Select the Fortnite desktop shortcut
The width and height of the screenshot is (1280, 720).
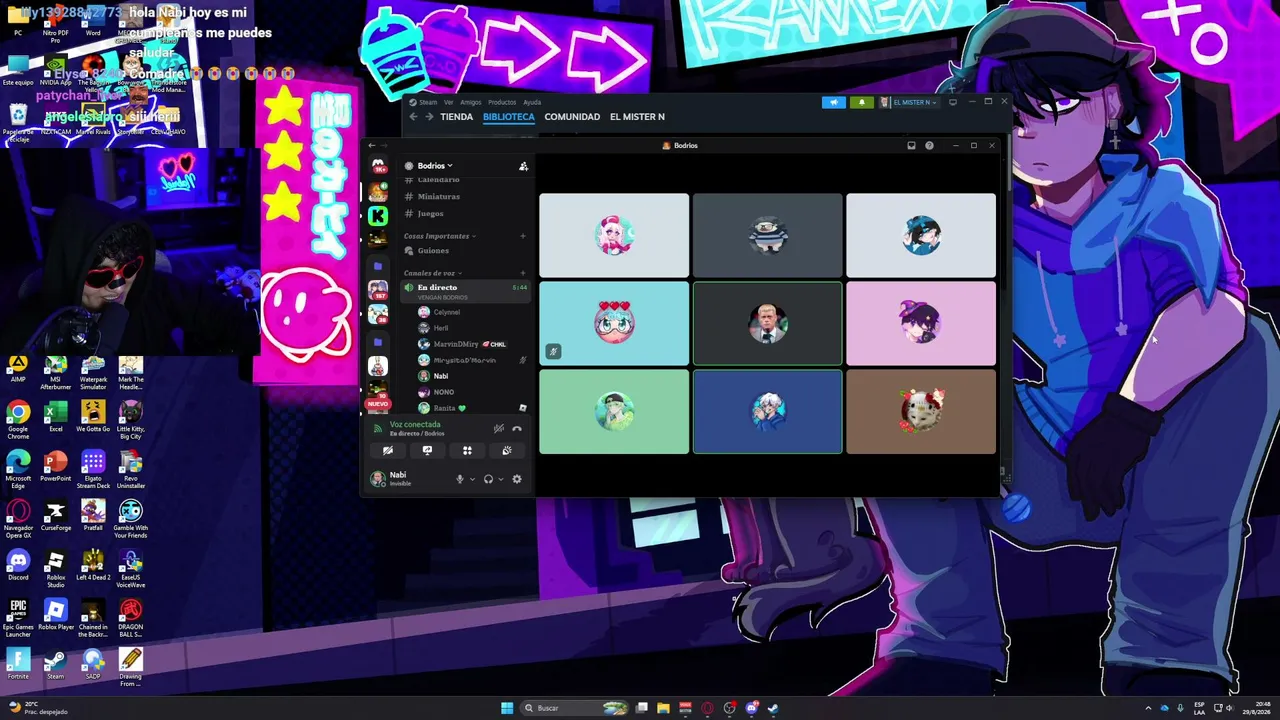(18, 664)
